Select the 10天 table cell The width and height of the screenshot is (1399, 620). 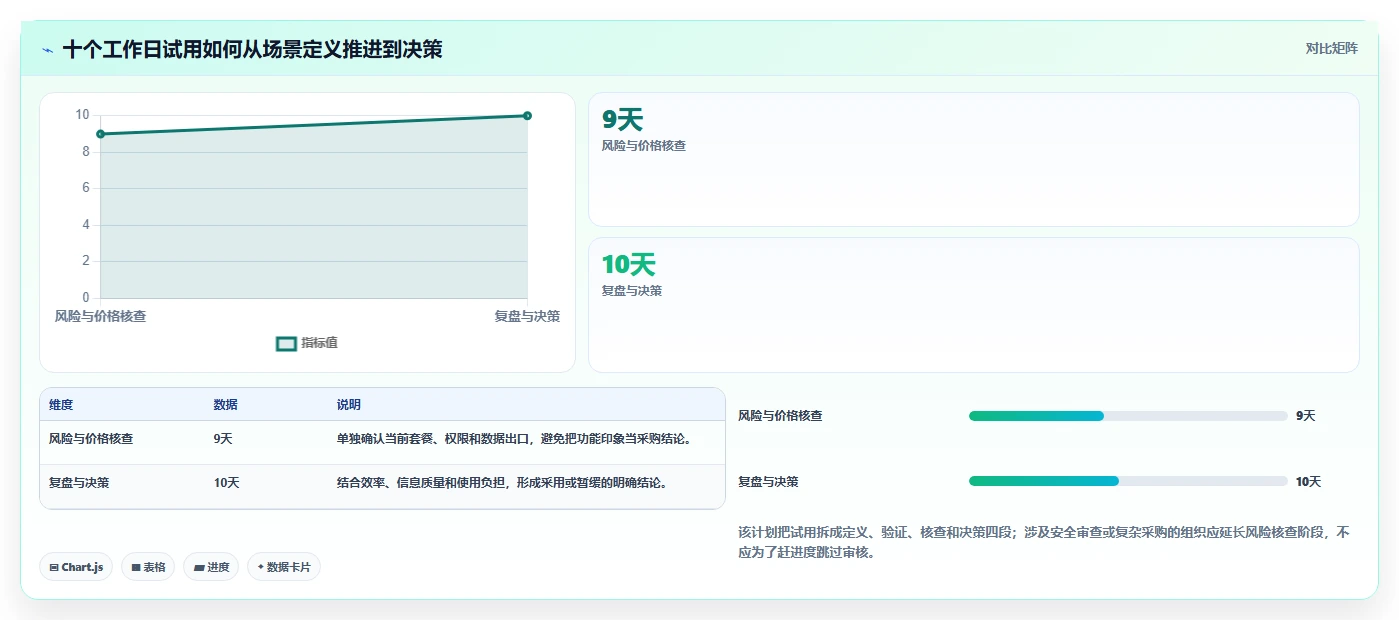[226, 482]
